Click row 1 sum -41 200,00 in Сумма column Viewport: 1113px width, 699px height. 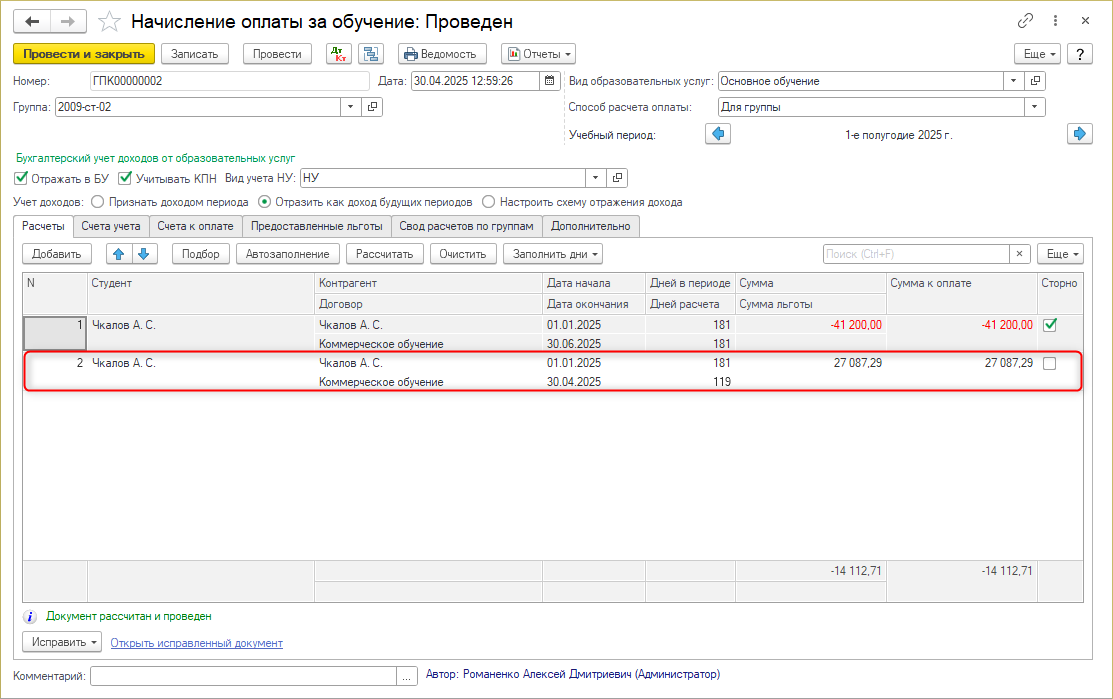(x=856, y=325)
